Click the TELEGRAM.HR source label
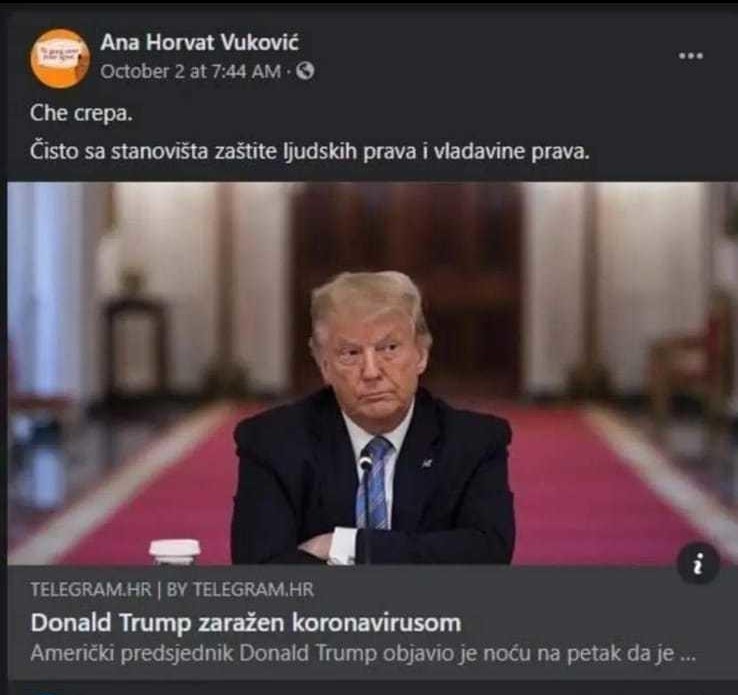Image resolution: width=738 pixels, height=695 pixels. [91, 590]
